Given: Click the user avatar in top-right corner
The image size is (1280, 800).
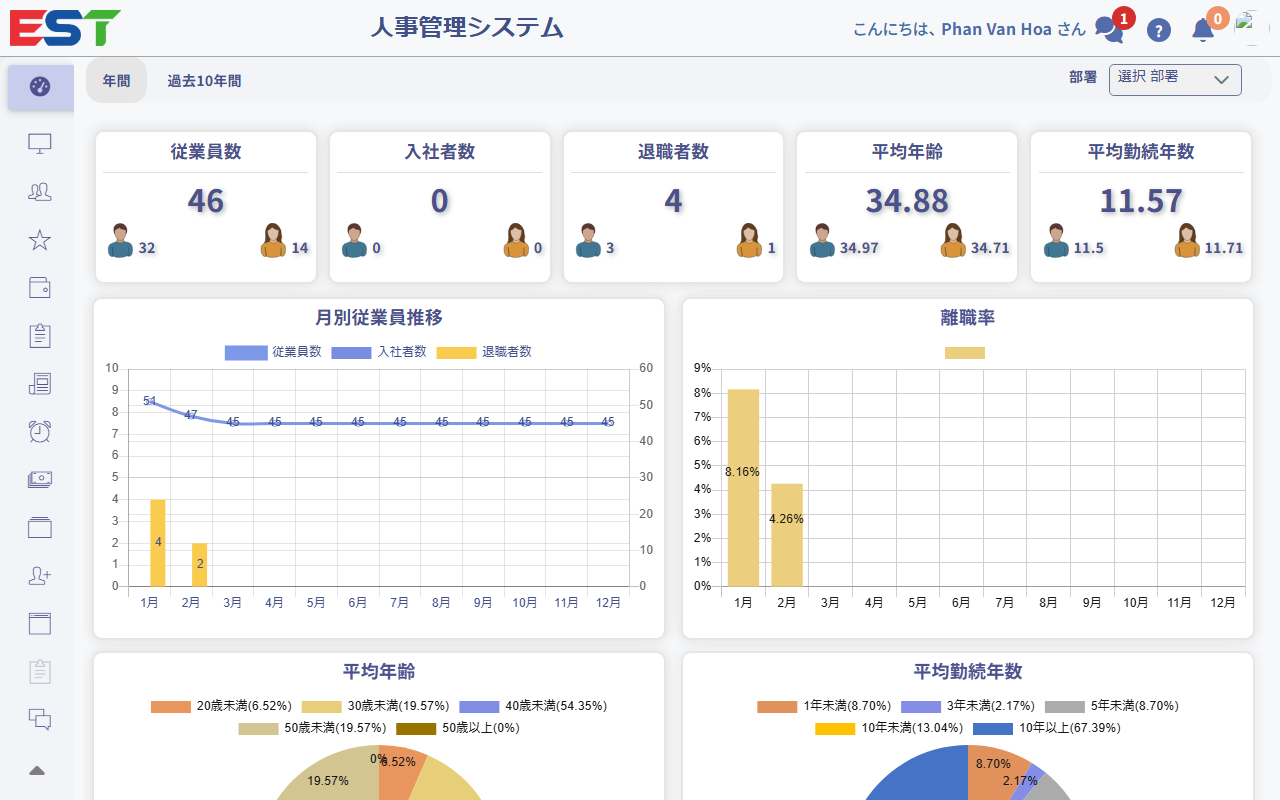Looking at the screenshot, I should click(x=1251, y=28).
